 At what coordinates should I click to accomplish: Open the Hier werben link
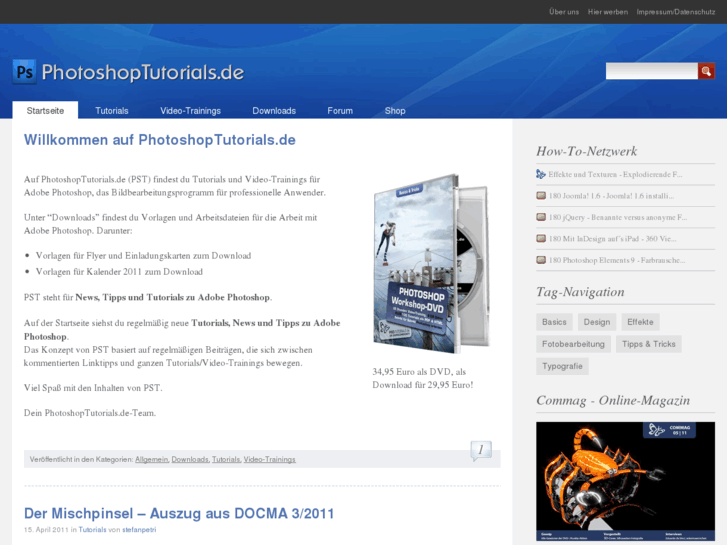click(608, 12)
